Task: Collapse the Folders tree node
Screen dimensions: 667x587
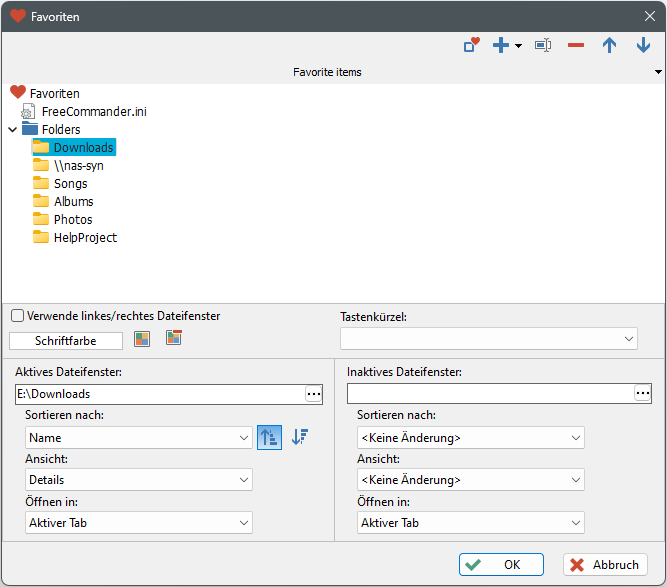Action: 13,129
